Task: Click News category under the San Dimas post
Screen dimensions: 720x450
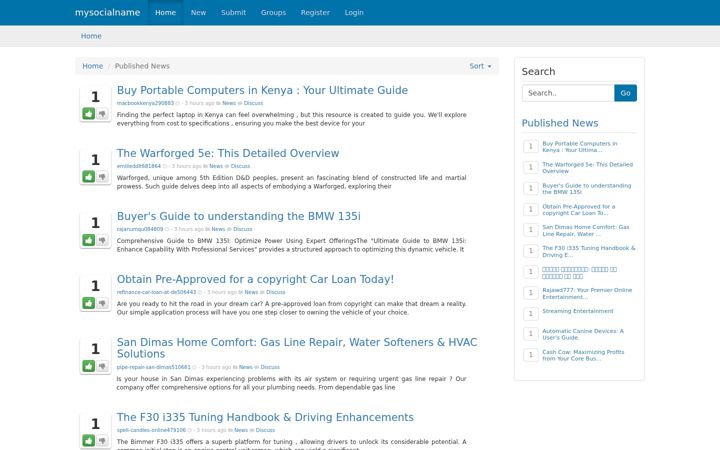Action: pos(246,367)
